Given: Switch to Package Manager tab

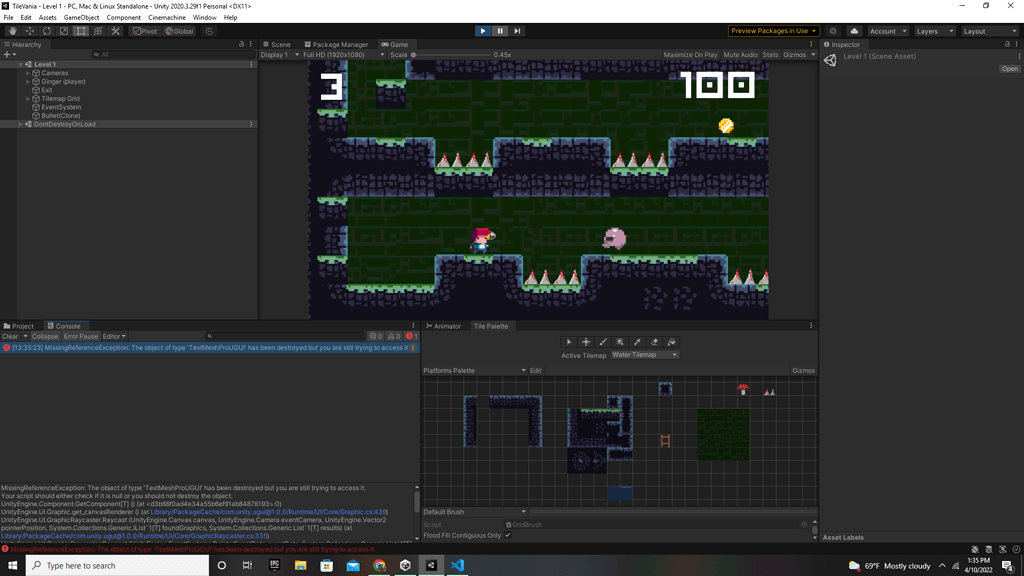Looking at the screenshot, I should [x=336, y=44].
